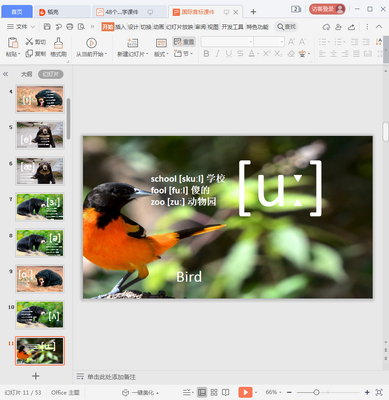Click the Paste (粘贴) clipboard icon
This screenshot has height=400, width=389.
pyautogui.click(x=13, y=43)
